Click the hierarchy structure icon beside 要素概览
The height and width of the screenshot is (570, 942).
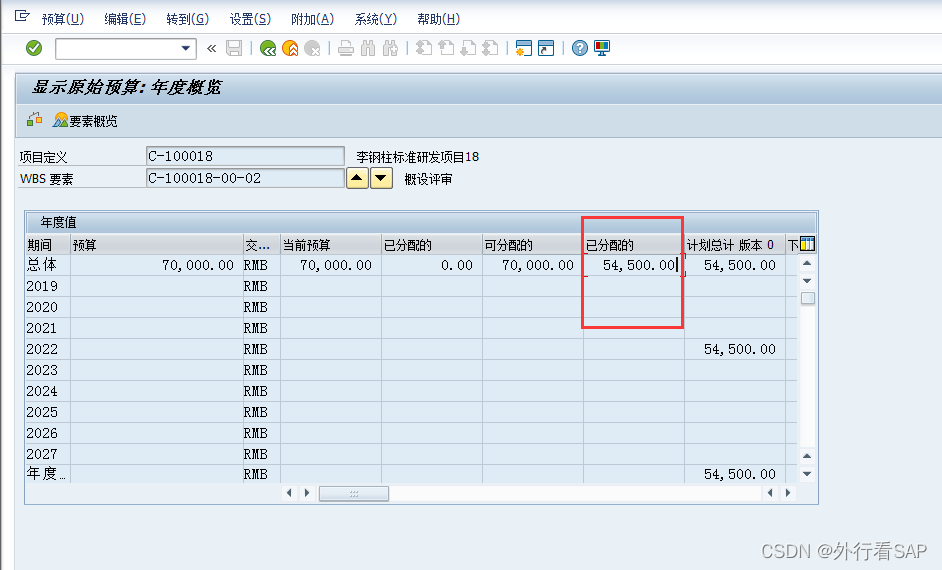click(x=35, y=120)
